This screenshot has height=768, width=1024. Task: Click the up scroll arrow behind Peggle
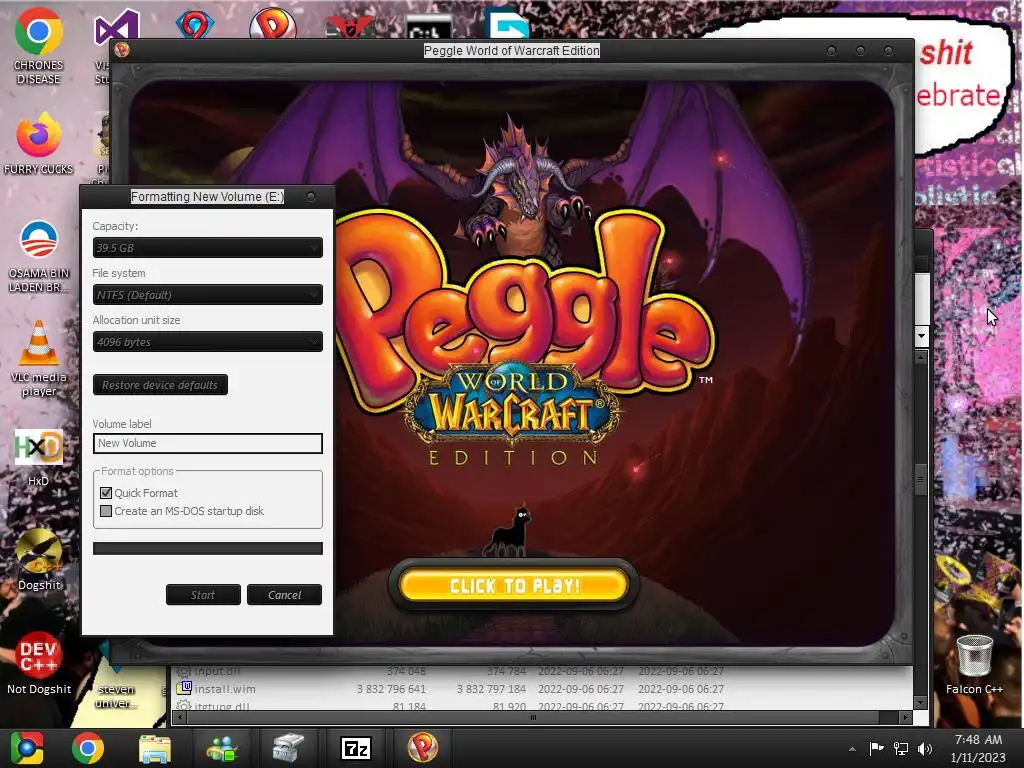(921, 357)
